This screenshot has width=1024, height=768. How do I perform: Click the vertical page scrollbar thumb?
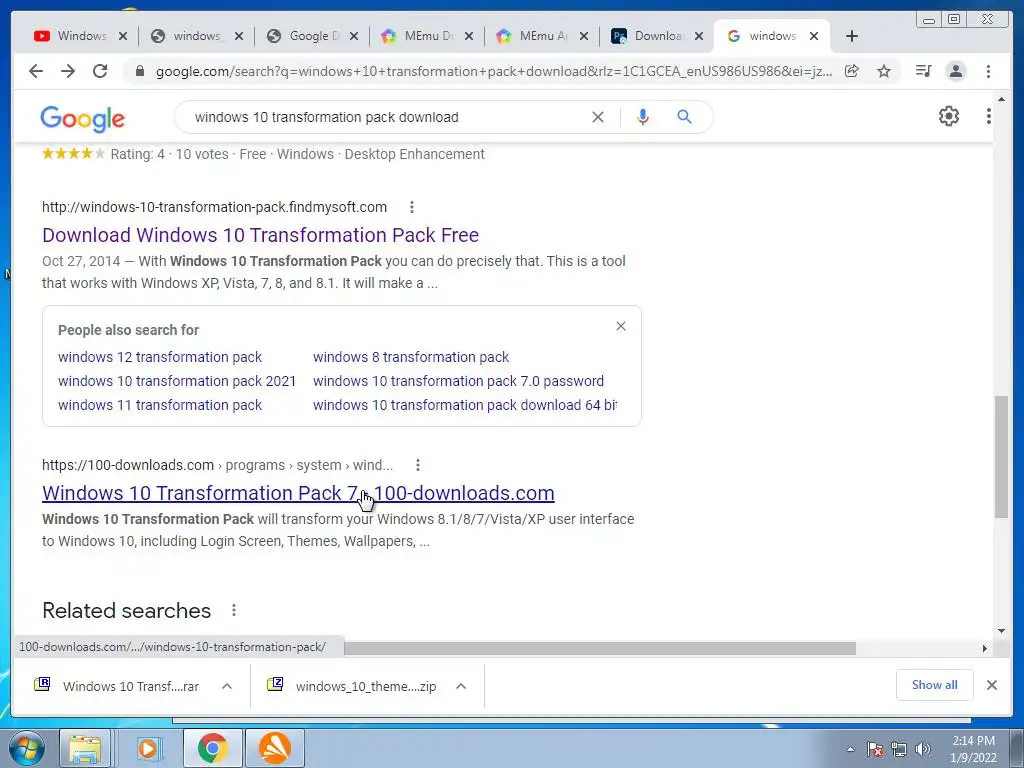[x=1001, y=456]
